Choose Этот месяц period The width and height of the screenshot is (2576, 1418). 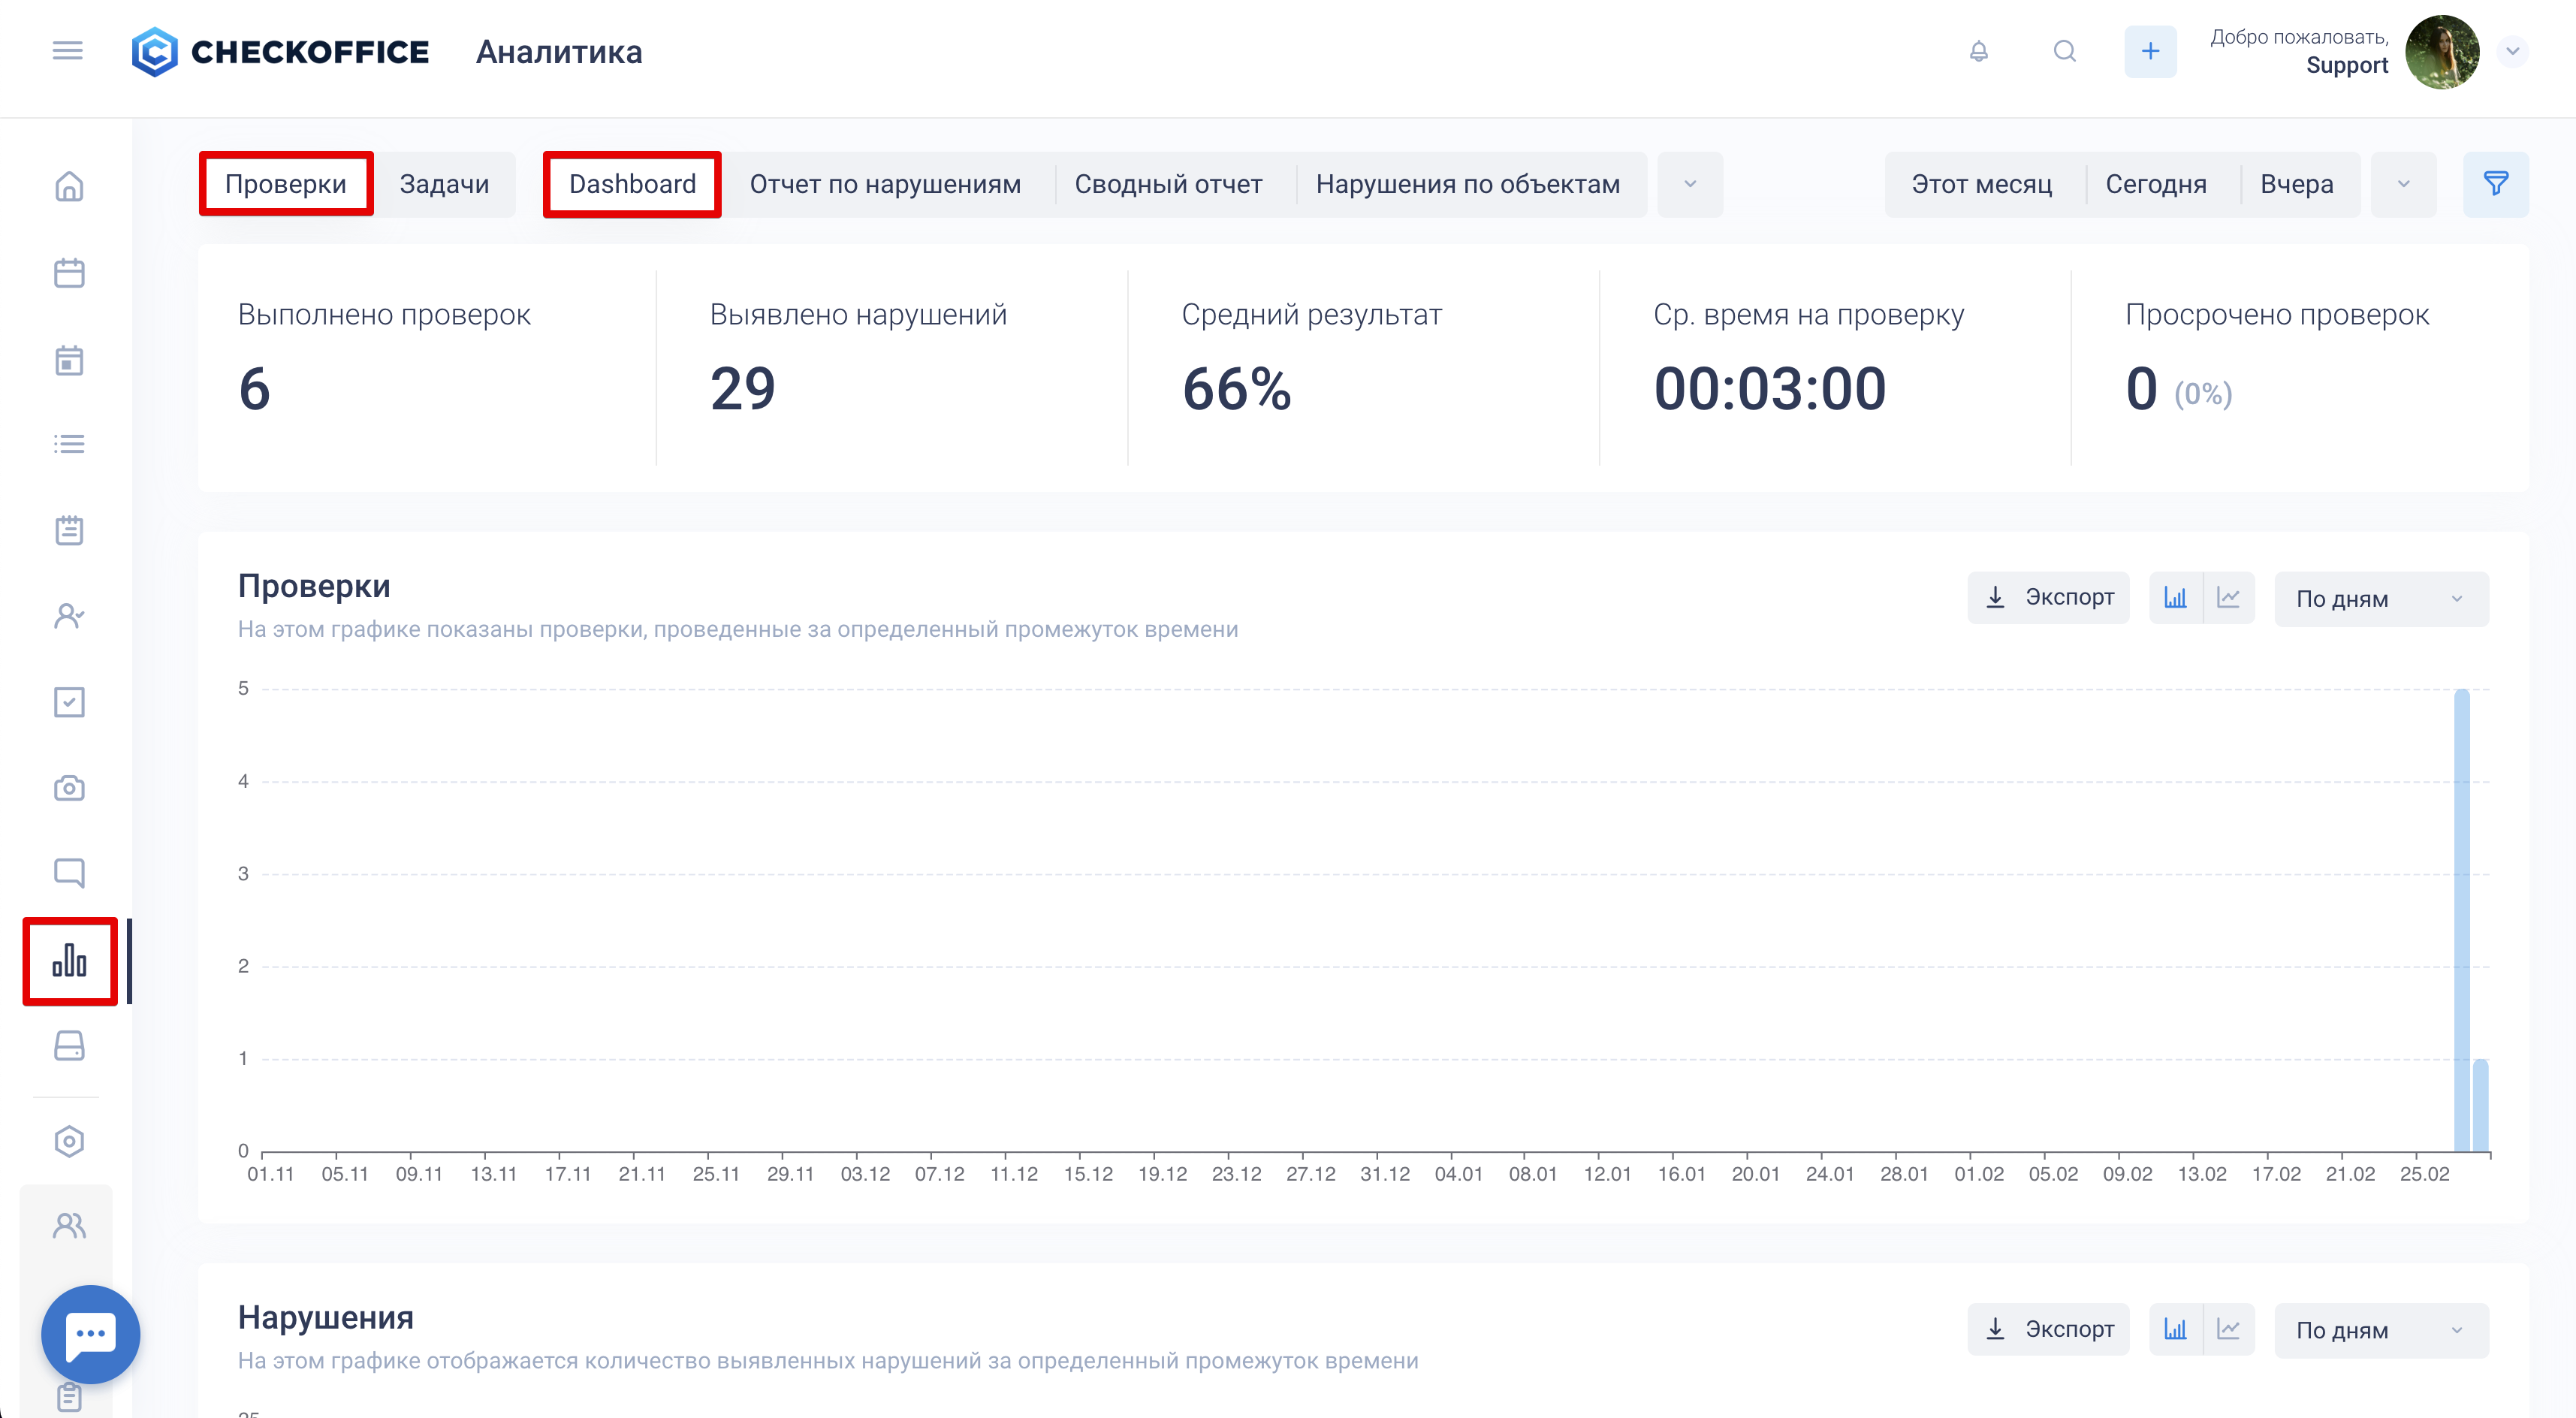[x=1982, y=184]
